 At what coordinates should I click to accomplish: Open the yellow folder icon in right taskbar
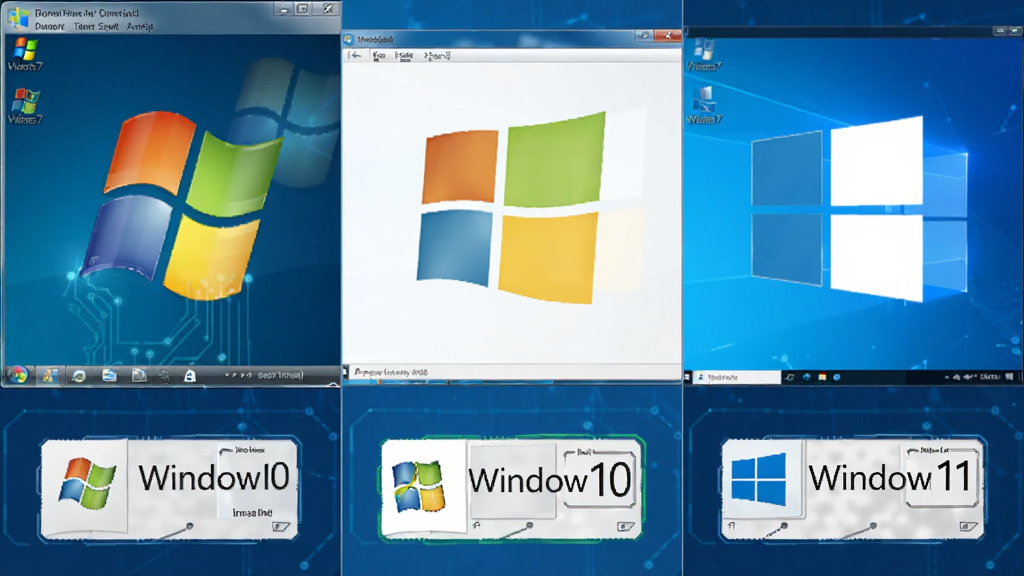pyautogui.click(x=822, y=377)
